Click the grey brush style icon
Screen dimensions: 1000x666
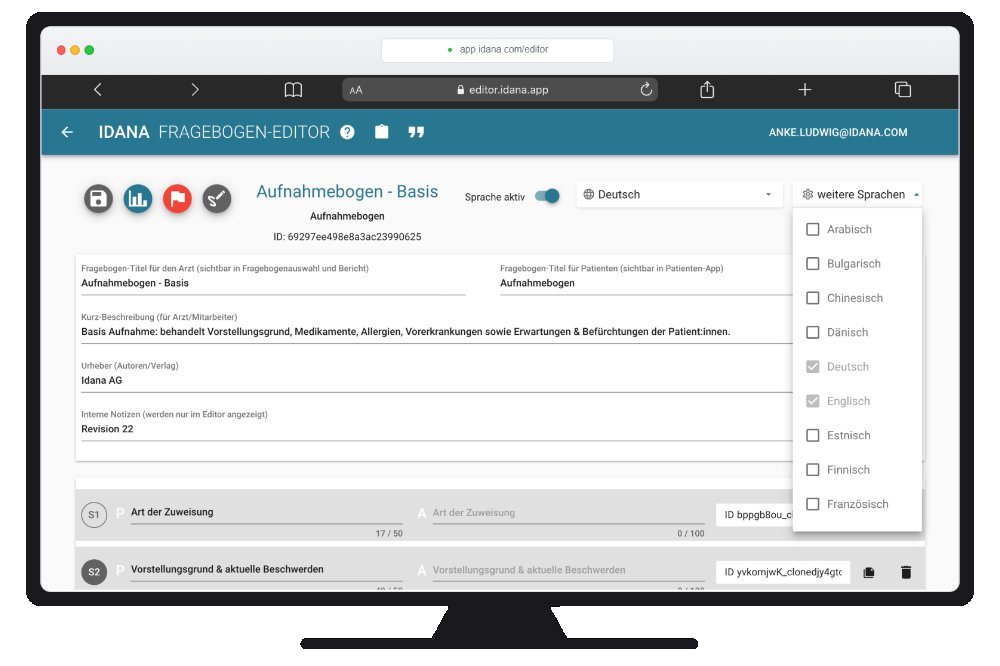click(217, 198)
